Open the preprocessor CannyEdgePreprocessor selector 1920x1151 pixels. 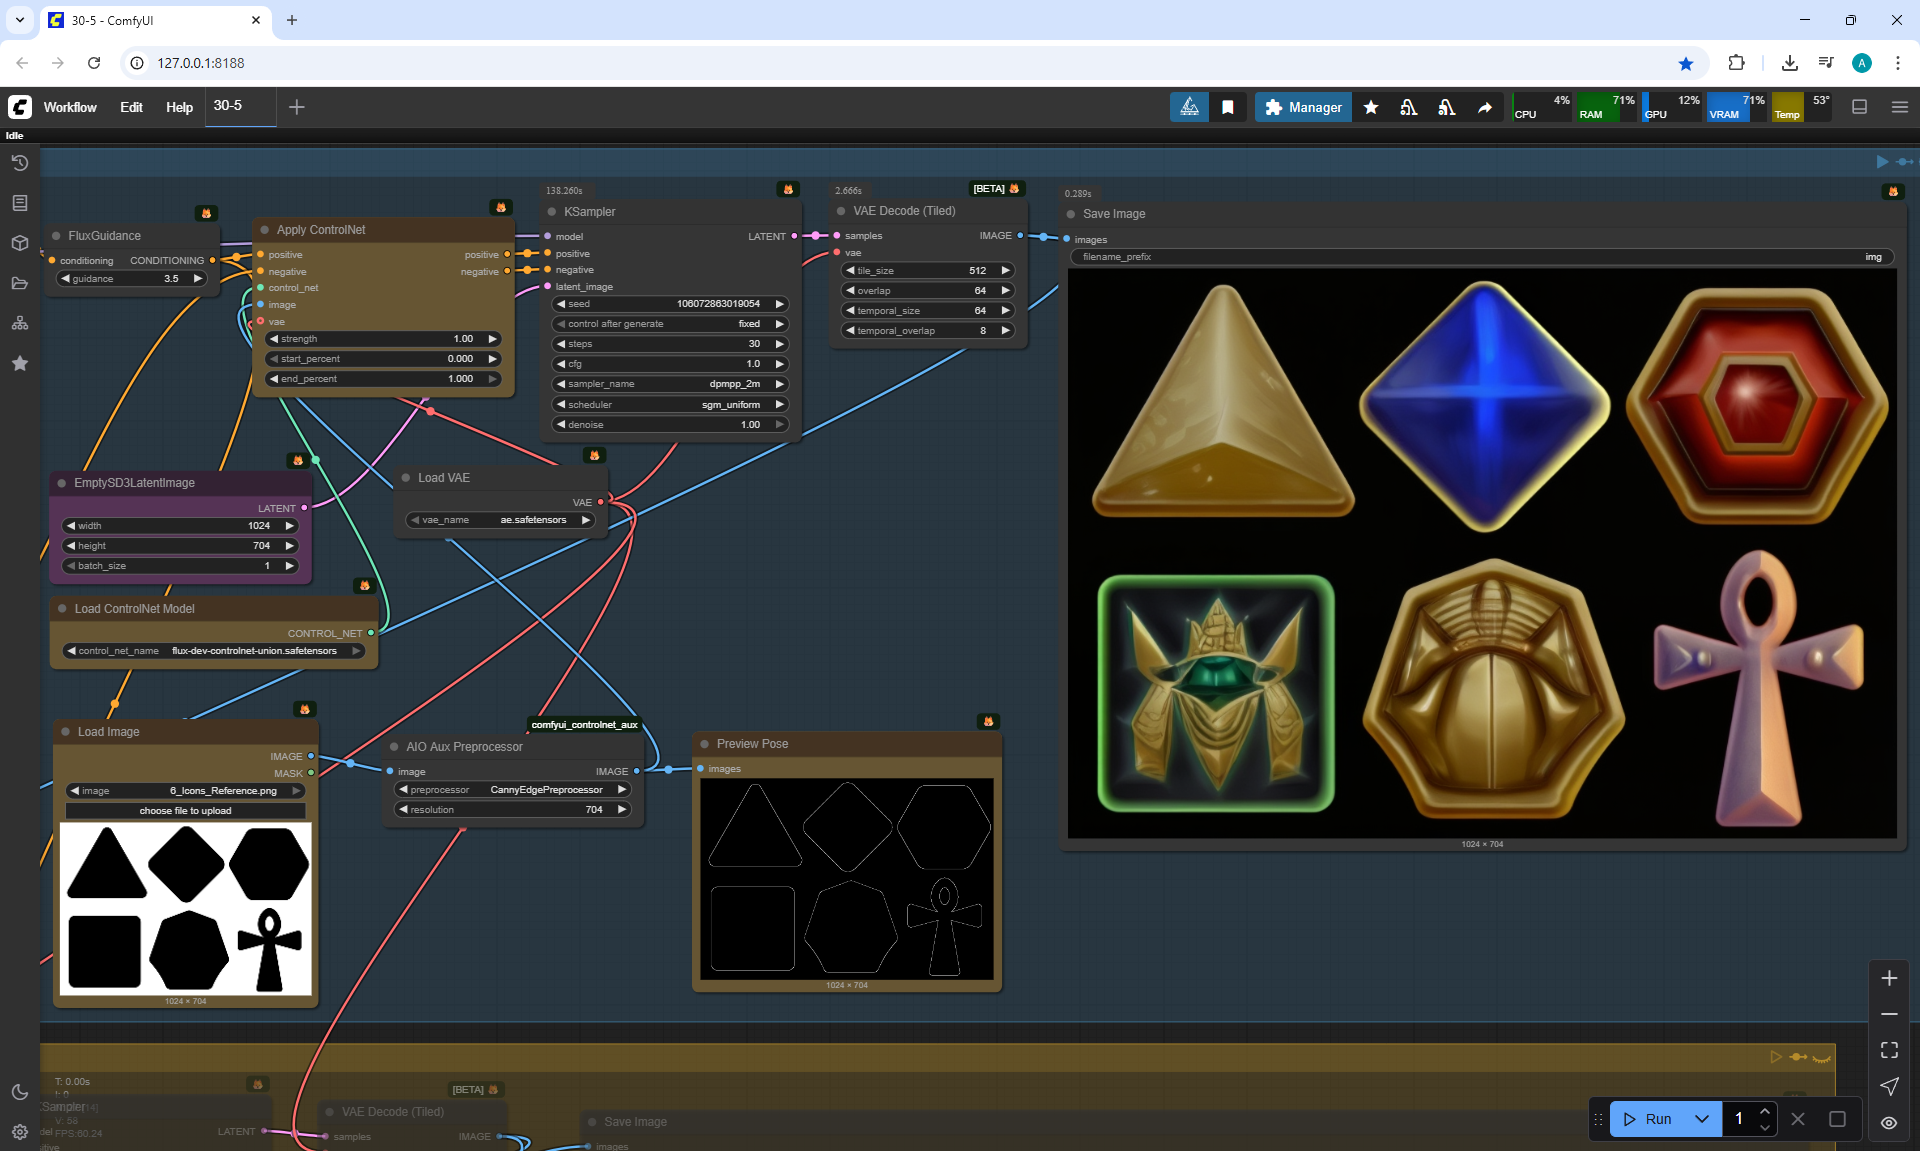tap(512, 790)
